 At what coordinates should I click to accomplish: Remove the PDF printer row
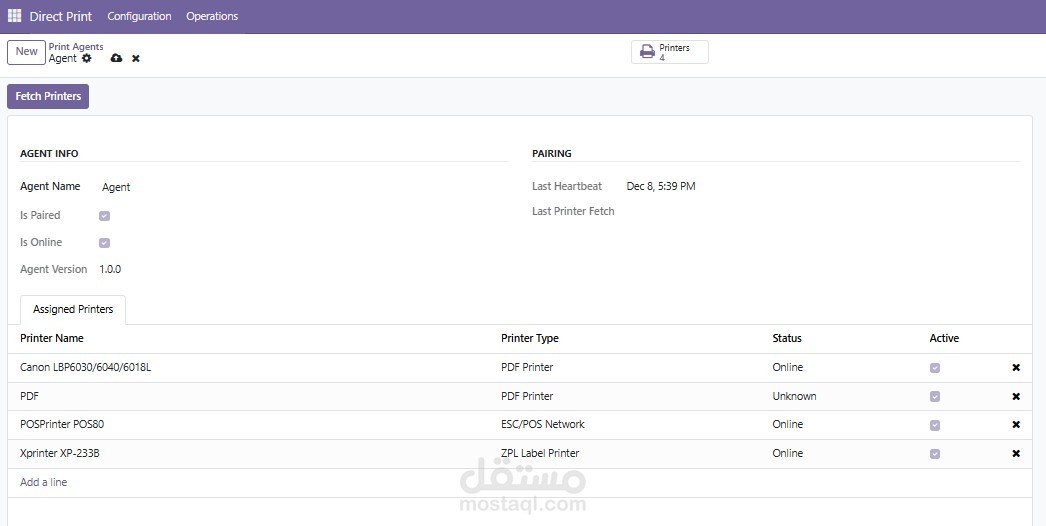1016,397
